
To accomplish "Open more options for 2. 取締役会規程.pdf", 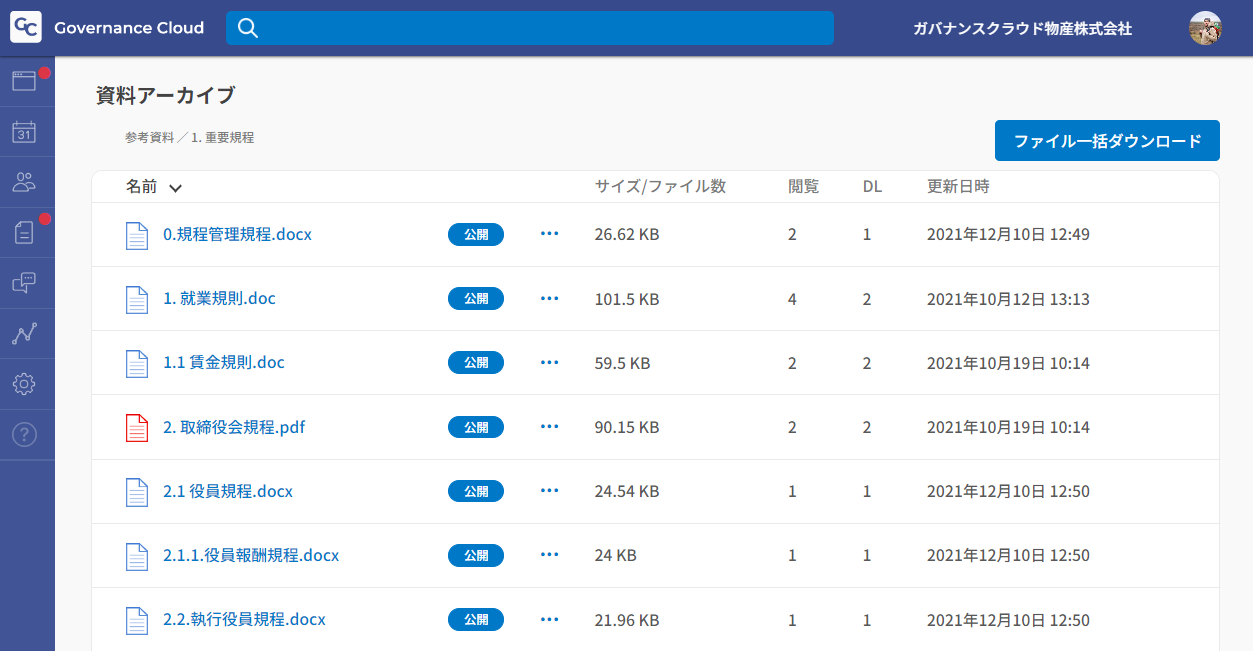I will (549, 426).
